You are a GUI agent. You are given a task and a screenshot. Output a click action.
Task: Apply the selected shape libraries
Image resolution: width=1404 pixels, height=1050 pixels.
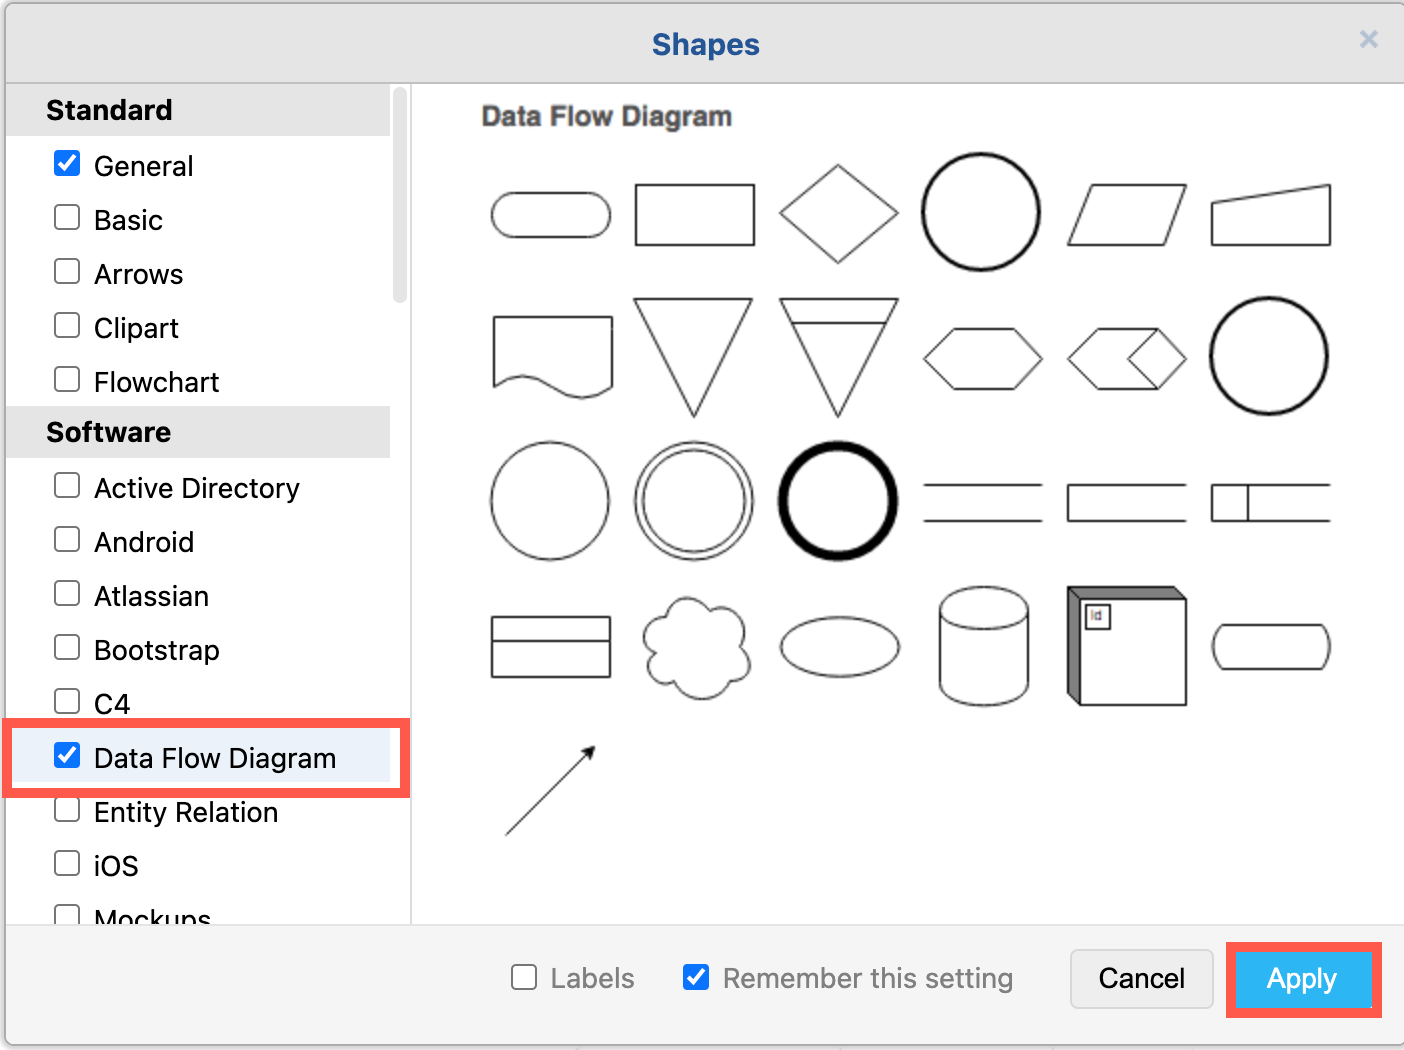(x=1302, y=979)
